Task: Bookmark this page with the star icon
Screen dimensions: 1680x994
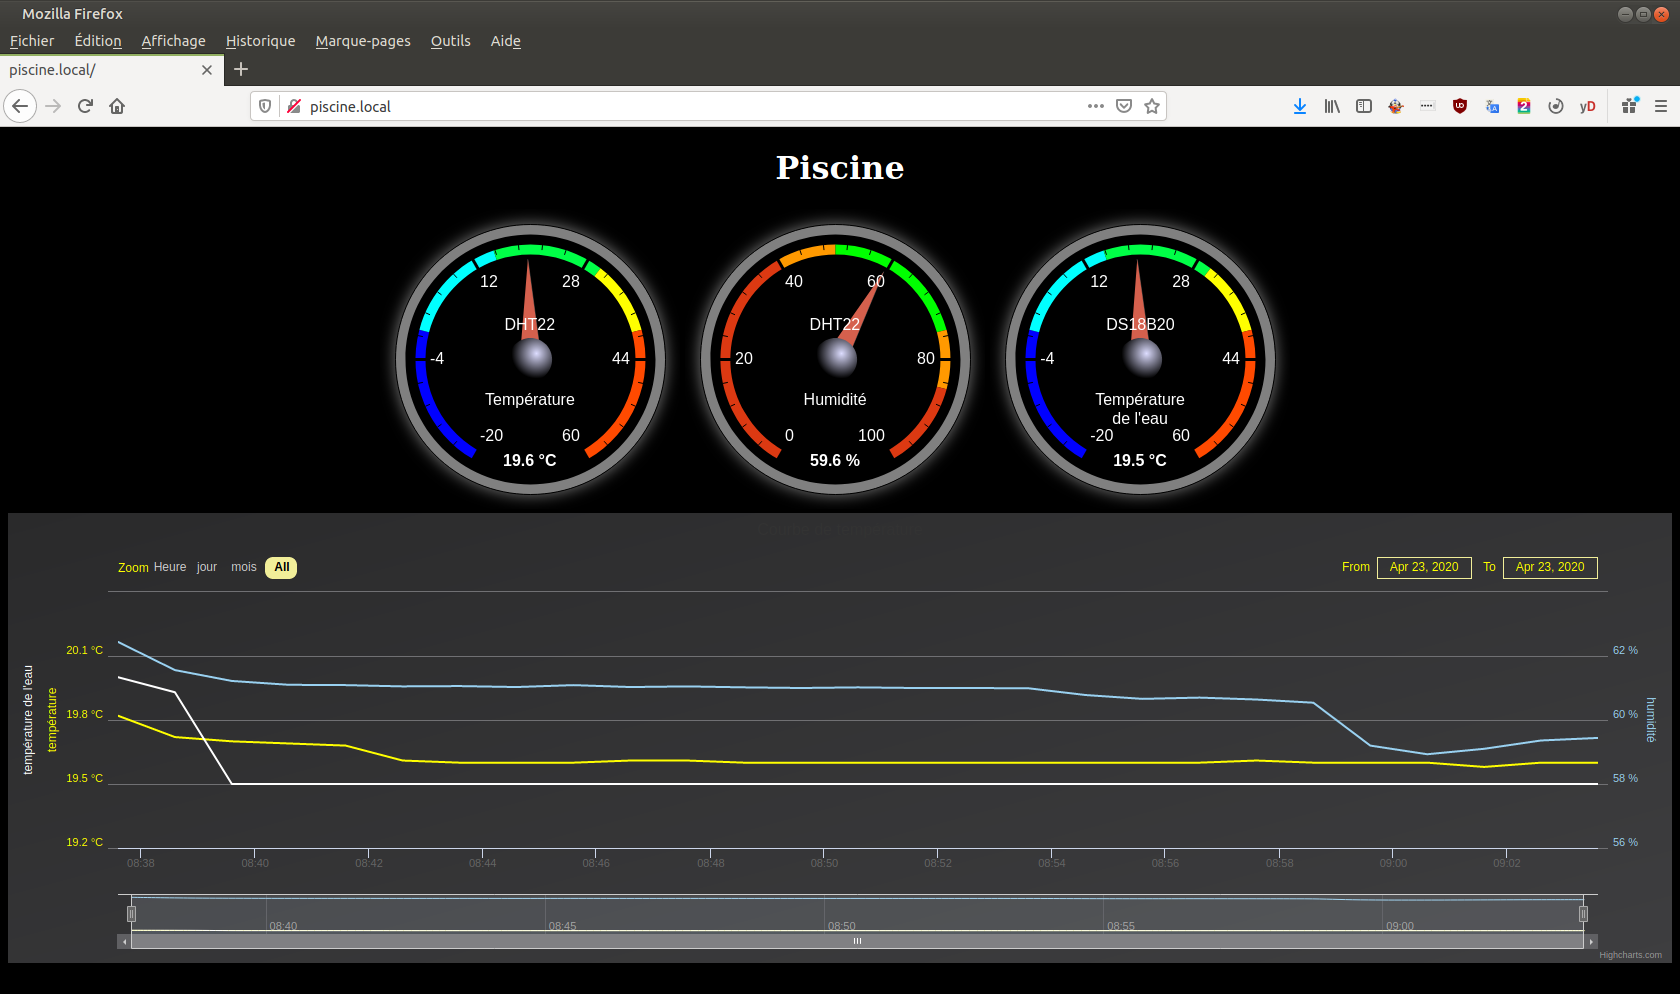Action: [x=1152, y=106]
